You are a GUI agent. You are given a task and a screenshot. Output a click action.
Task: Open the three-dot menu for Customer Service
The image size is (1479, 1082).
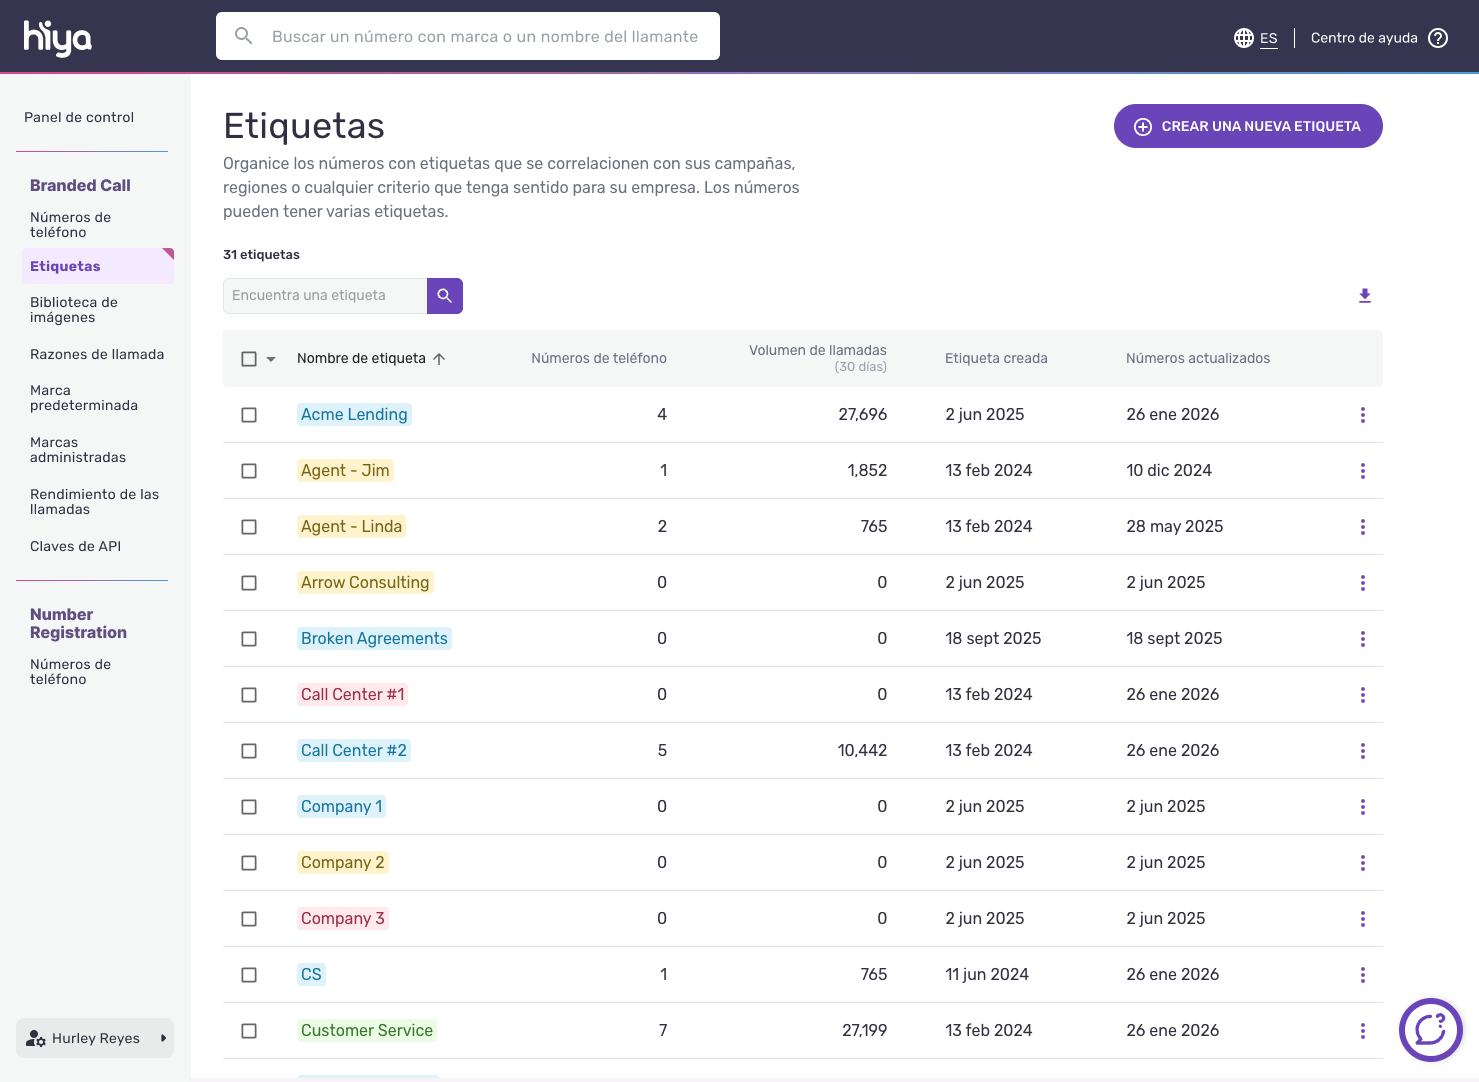1362,1031
